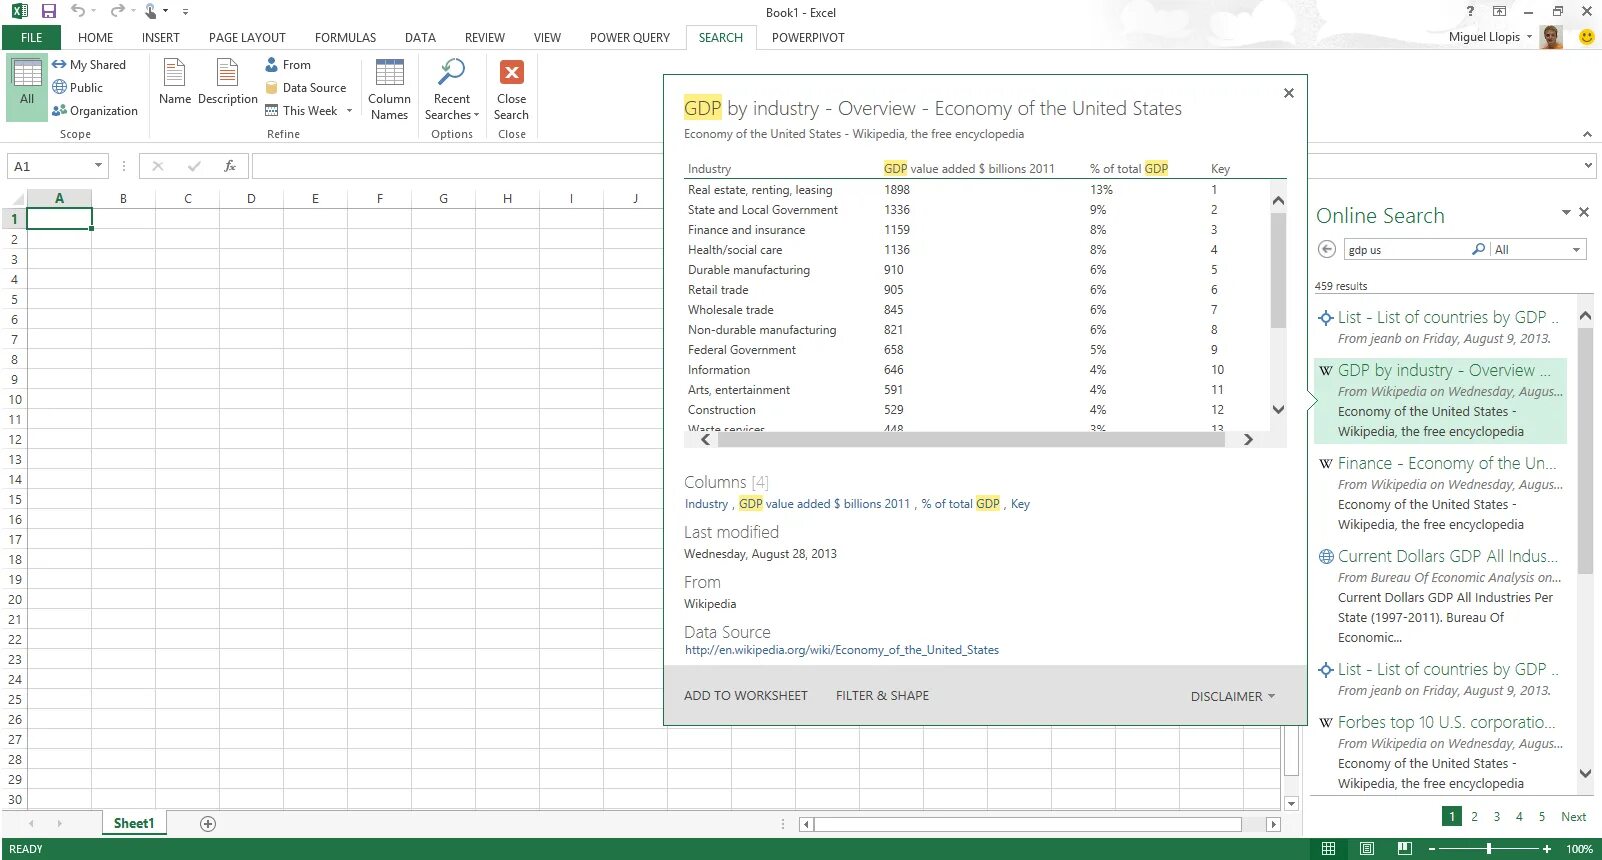Select the Sheet1 tab

click(134, 823)
